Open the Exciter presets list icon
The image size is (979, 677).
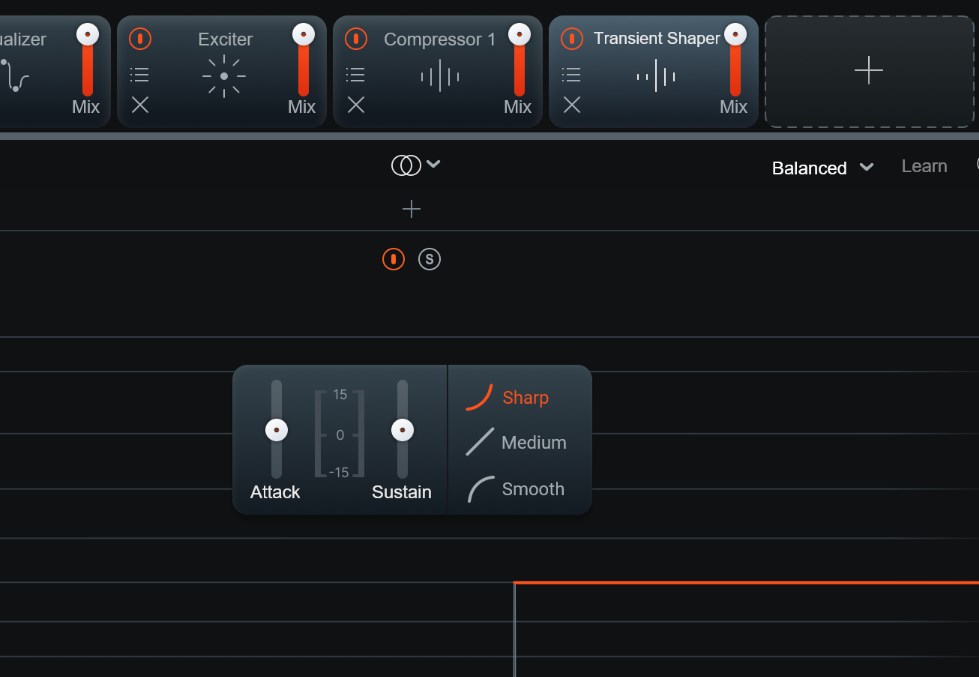pos(140,75)
